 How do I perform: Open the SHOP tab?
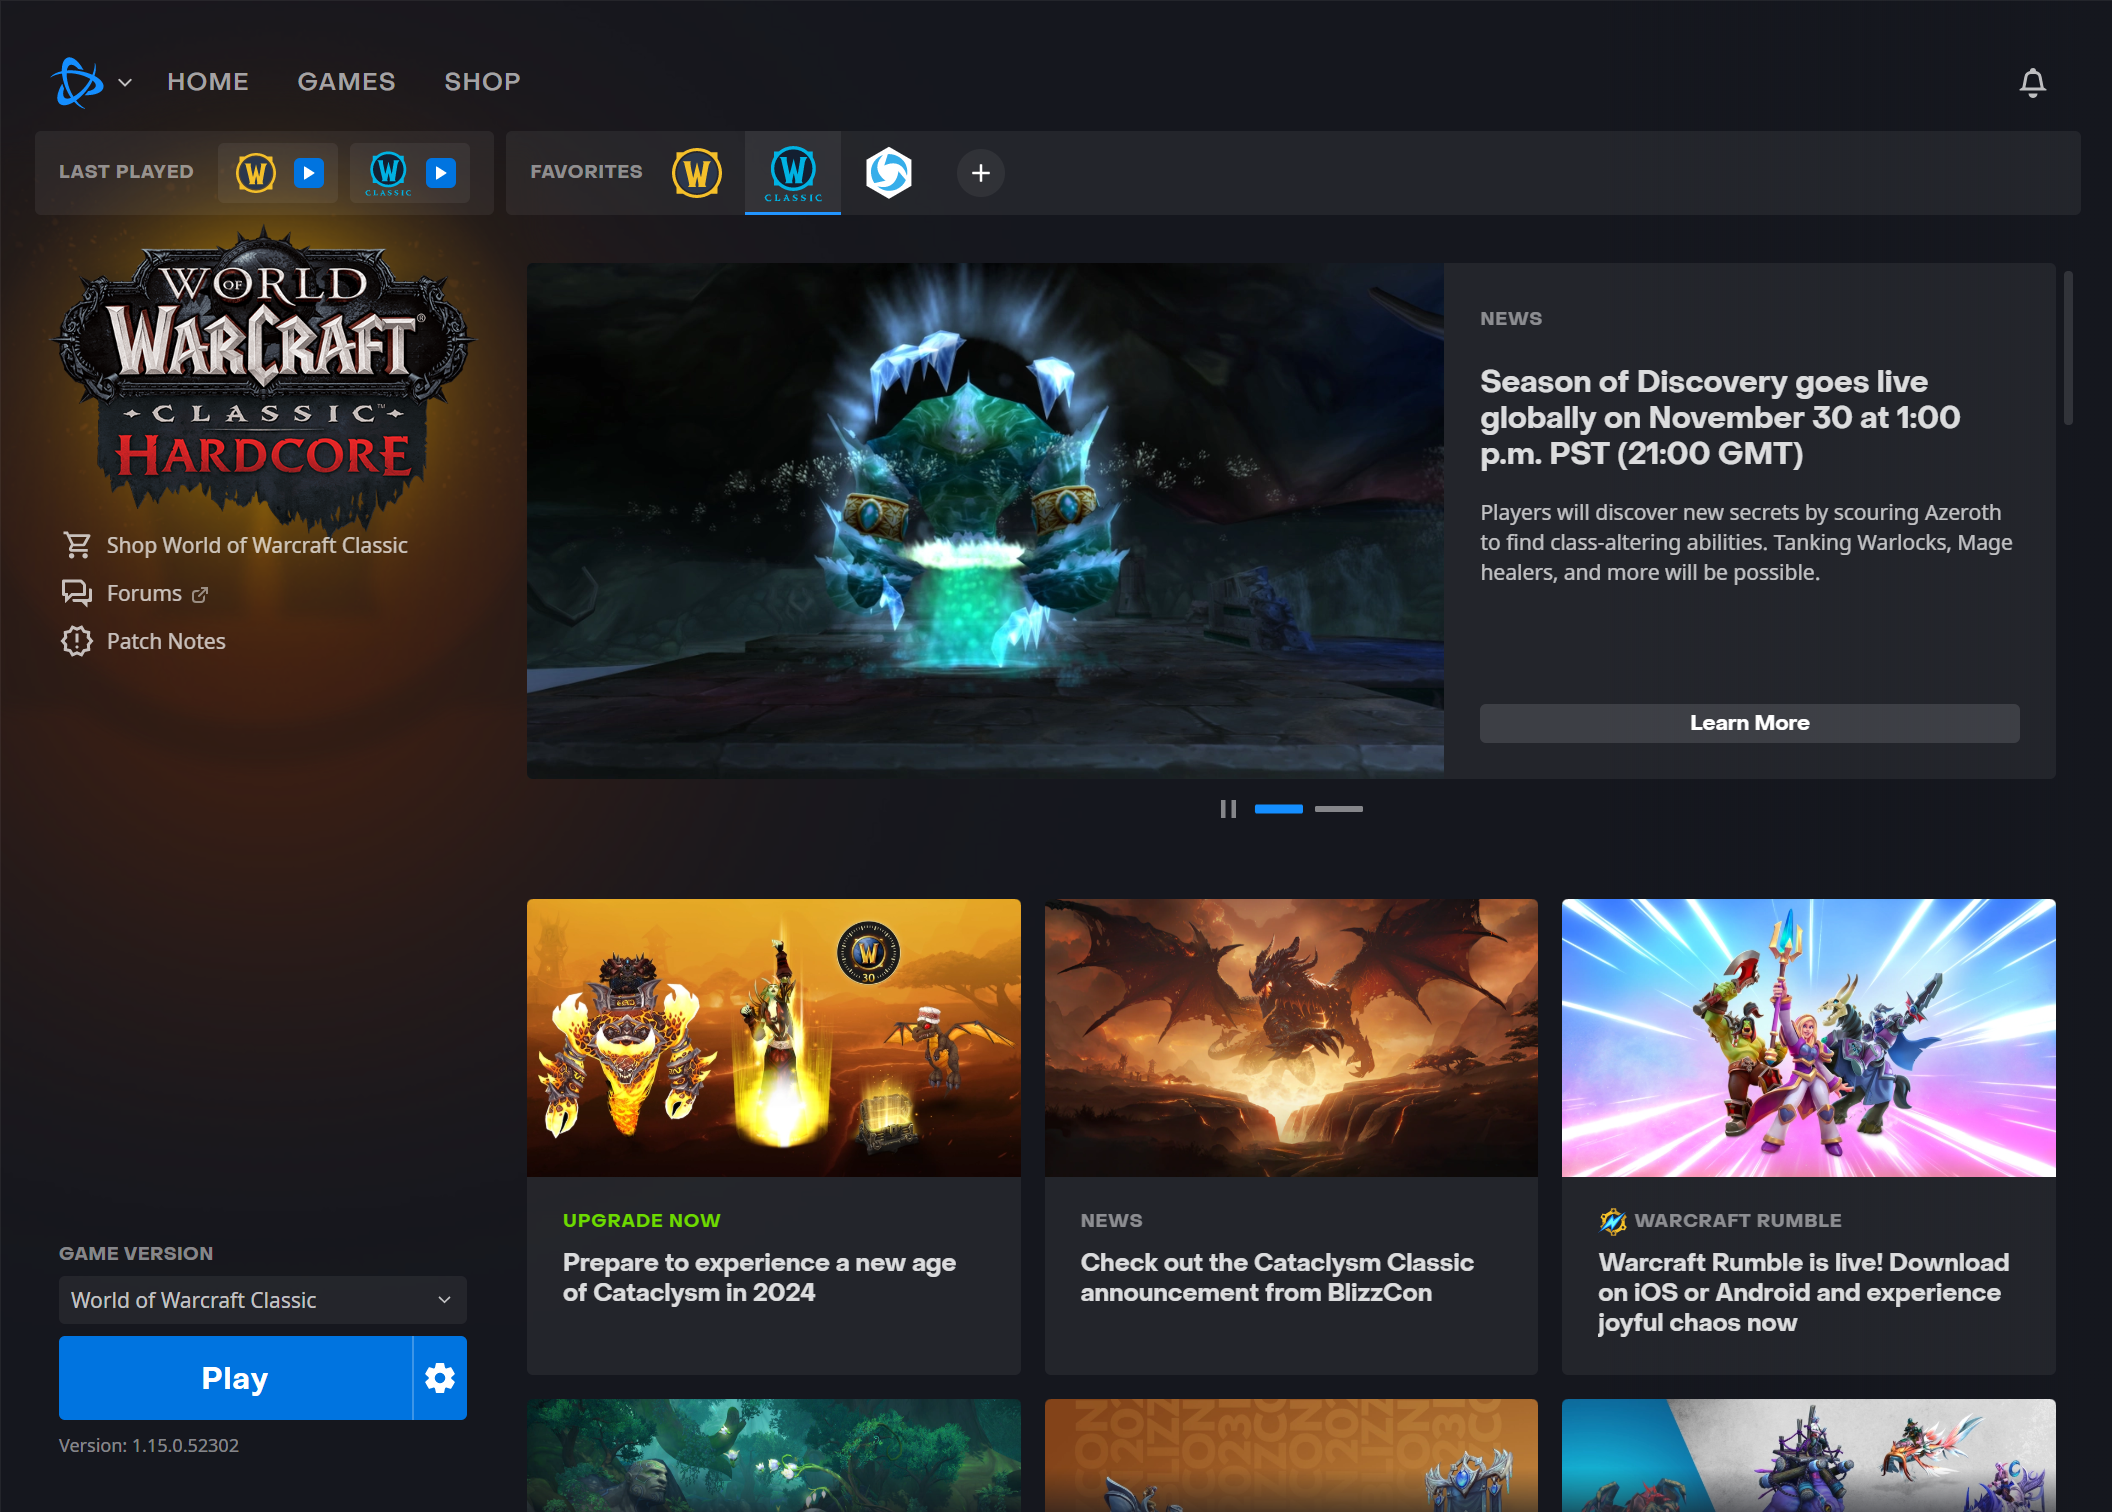pos(482,82)
